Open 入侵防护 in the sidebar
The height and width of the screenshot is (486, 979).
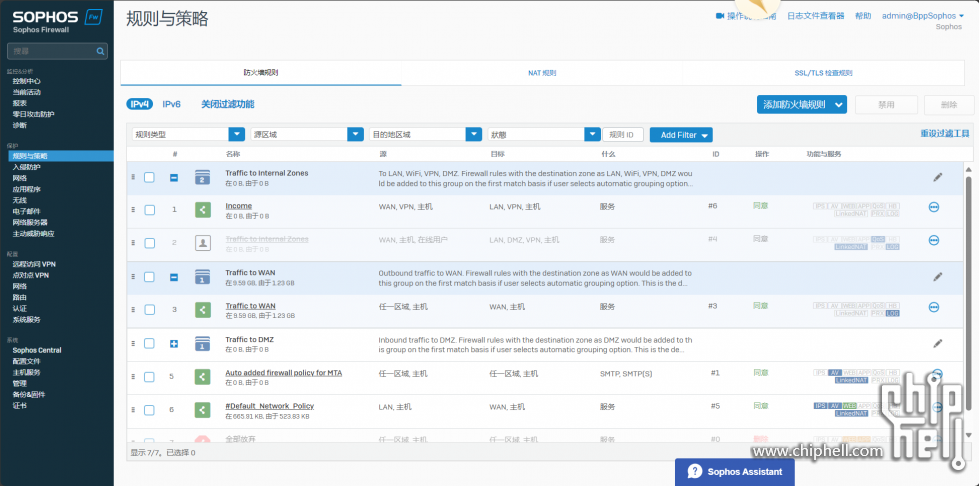click(27, 167)
